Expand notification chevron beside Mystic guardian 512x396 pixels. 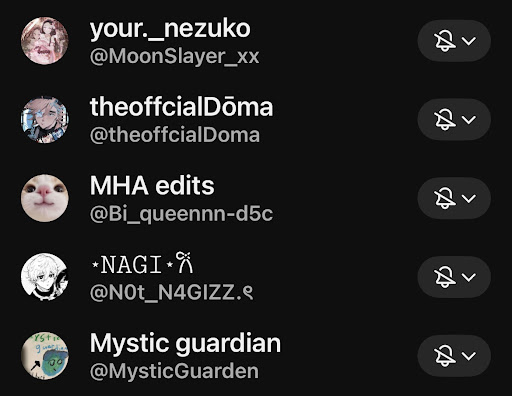click(x=469, y=356)
